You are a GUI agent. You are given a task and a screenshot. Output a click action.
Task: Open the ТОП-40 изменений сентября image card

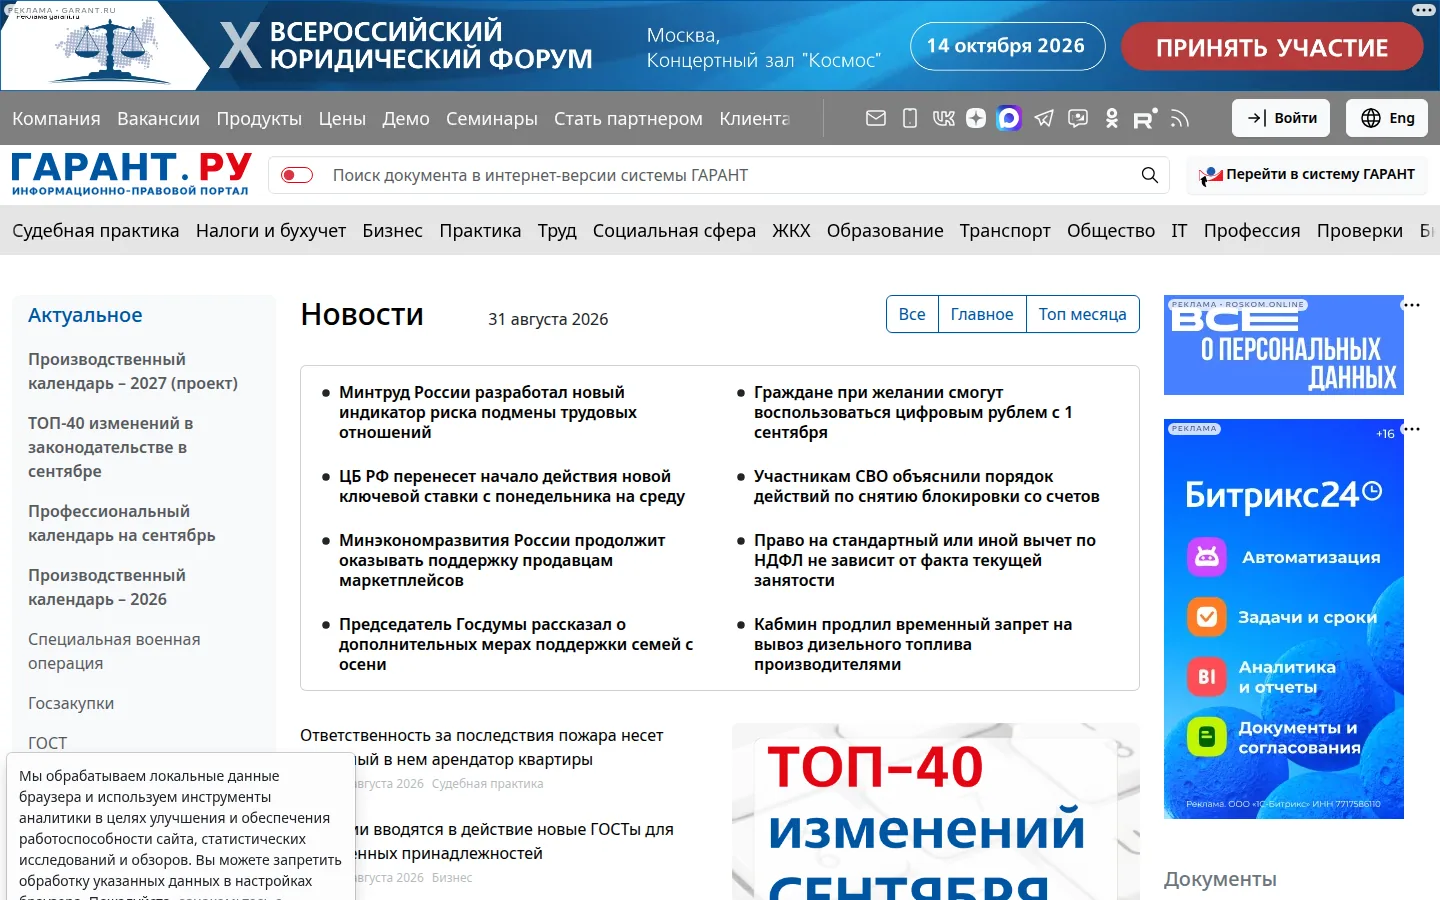(x=936, y=812)
